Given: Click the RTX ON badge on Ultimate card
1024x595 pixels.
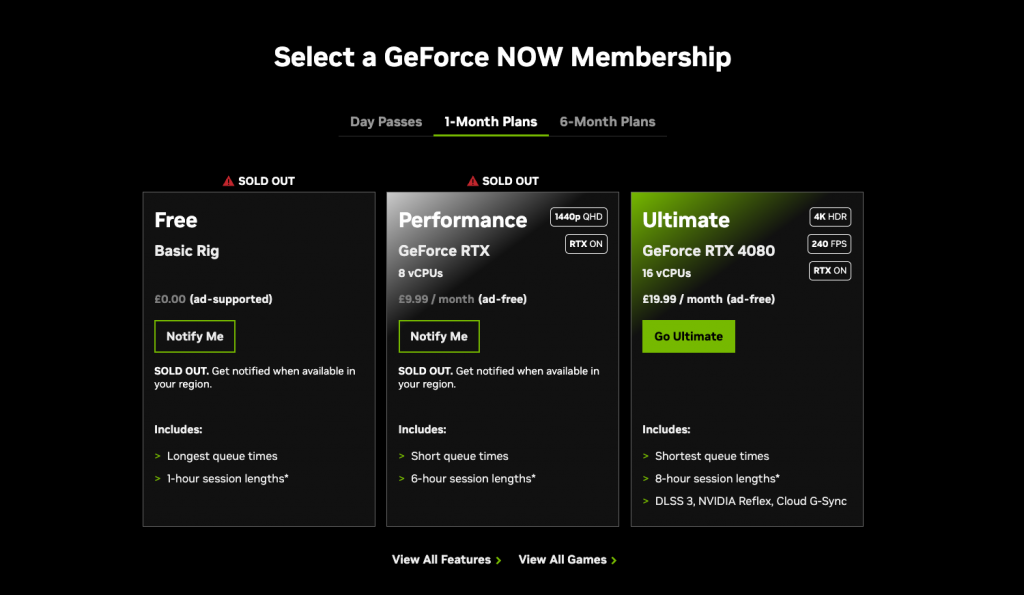Looking at the screenshot, I should point(829,270).
